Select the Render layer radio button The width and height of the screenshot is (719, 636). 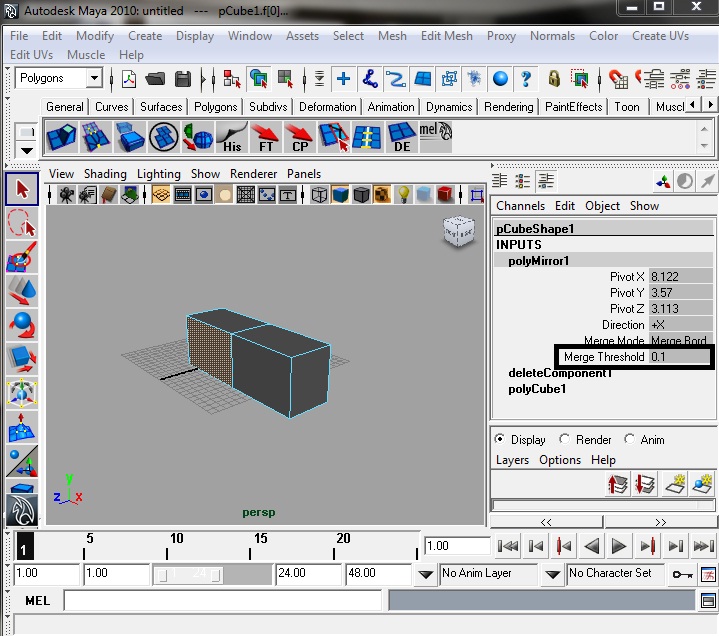(565, 439)
